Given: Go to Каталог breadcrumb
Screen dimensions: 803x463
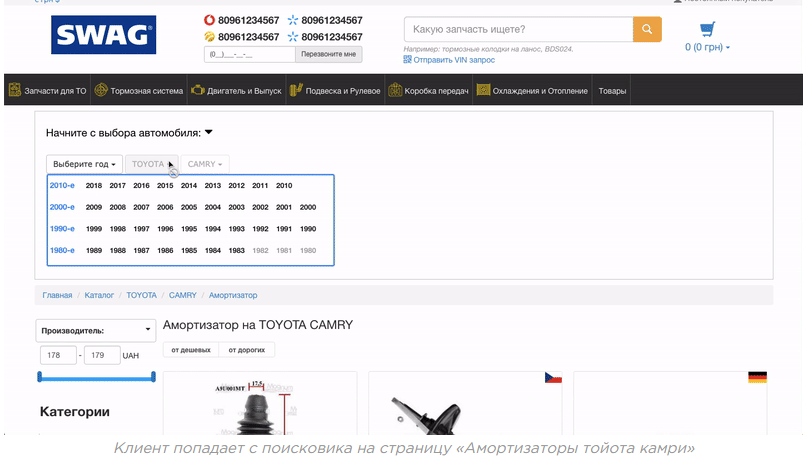Looking at the screenshot, I should [x=99, y=295].
